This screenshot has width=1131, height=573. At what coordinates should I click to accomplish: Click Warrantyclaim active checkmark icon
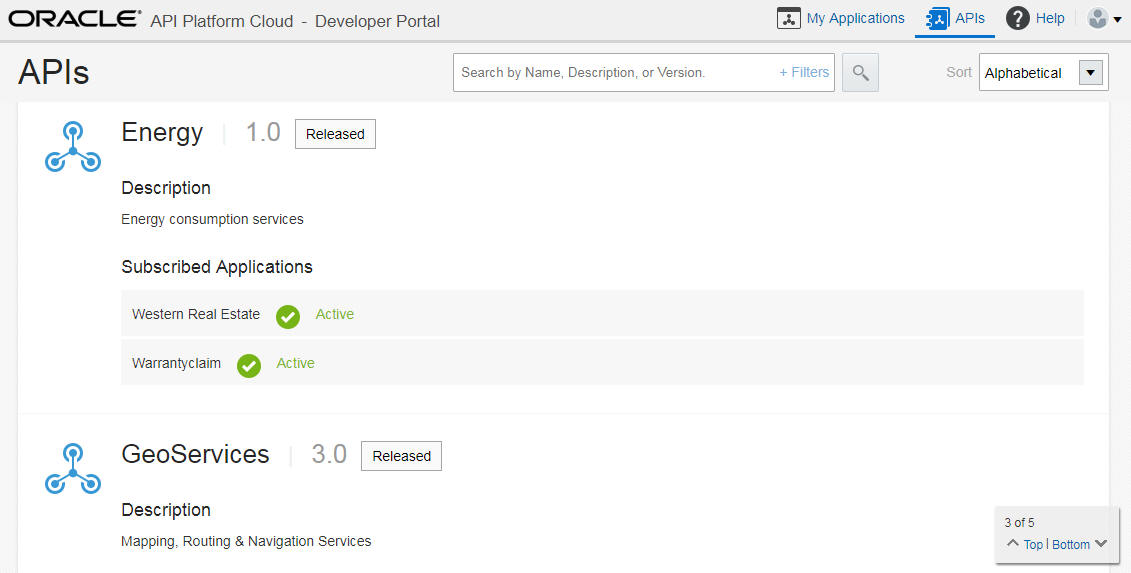pos(249,365)
